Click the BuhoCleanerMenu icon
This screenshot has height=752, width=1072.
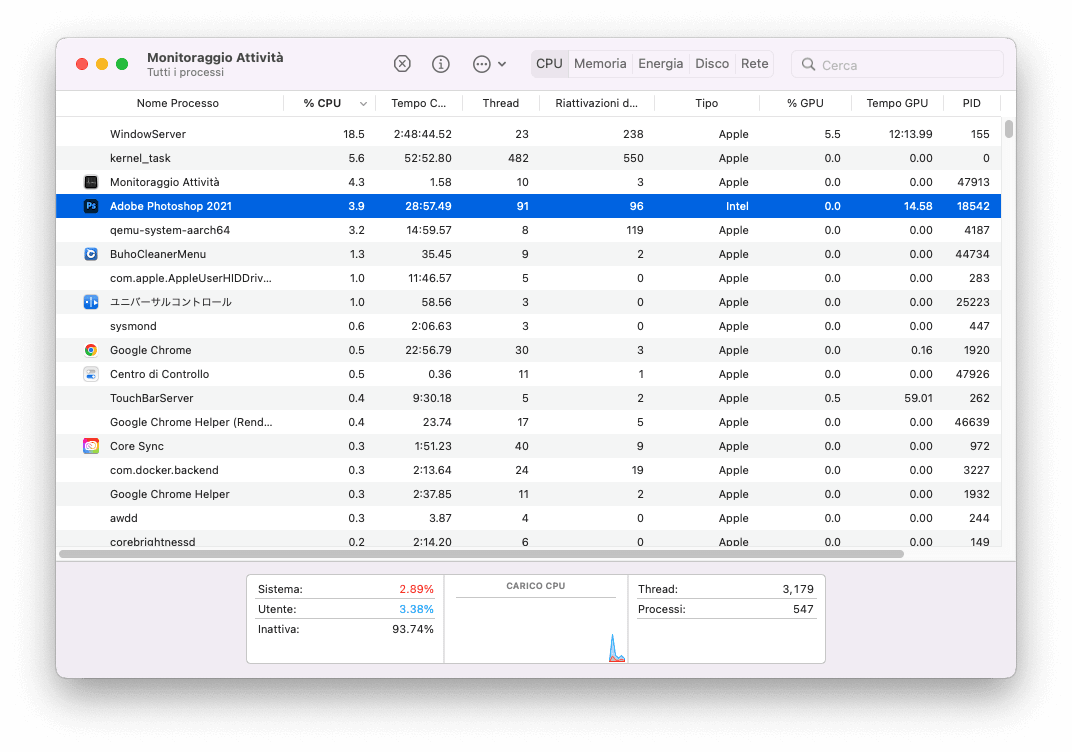click(91, 254)
